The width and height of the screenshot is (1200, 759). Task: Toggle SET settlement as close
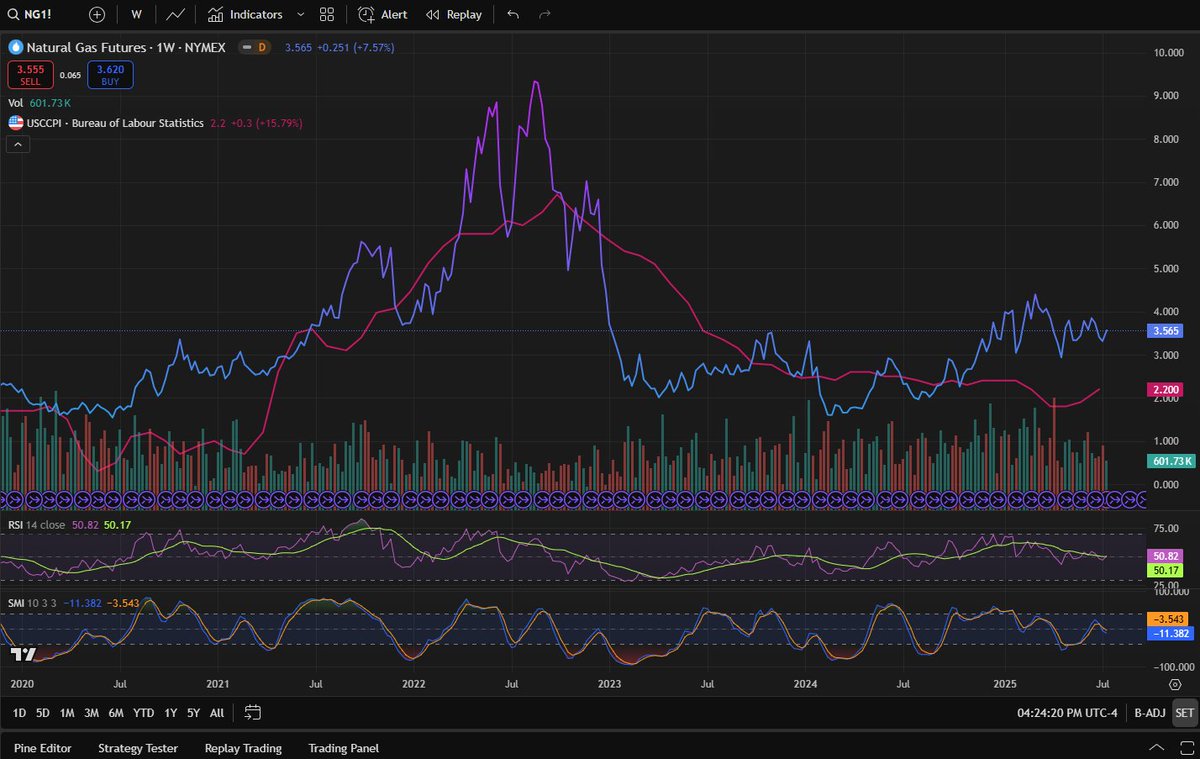pos(1184,713)
